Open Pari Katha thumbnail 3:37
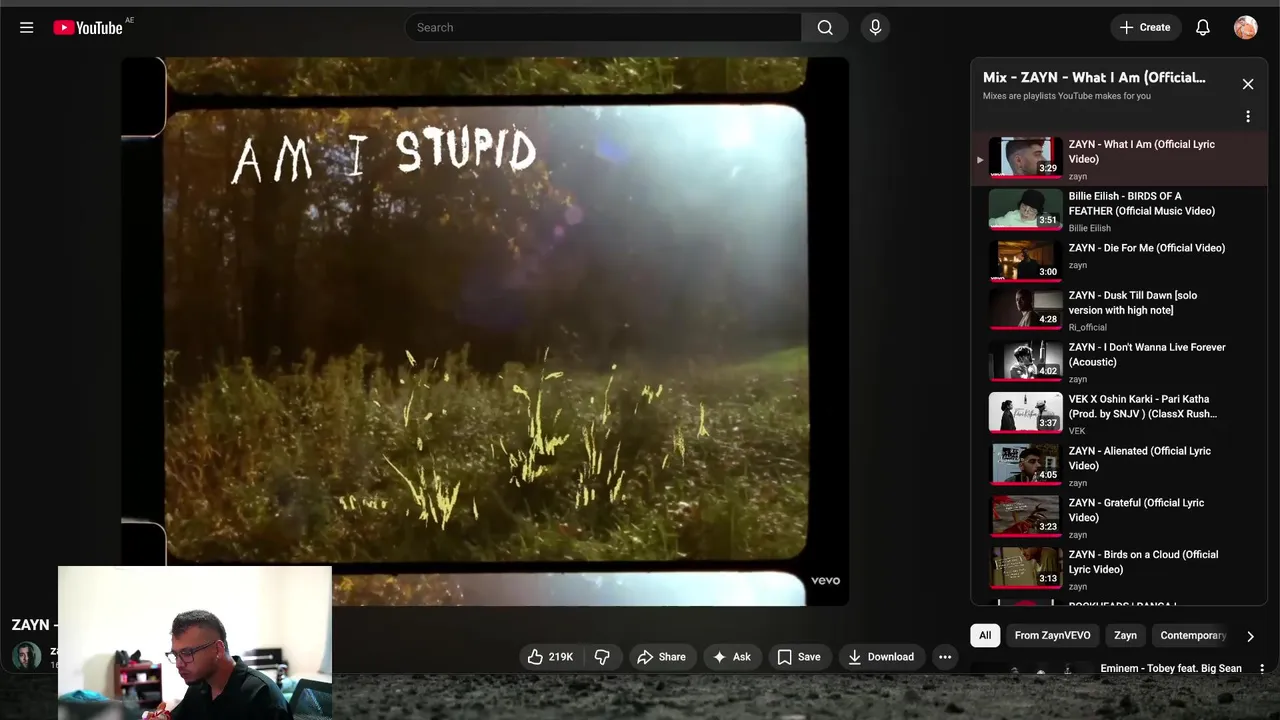The image size is (1280, 720). coord(1025,412)
